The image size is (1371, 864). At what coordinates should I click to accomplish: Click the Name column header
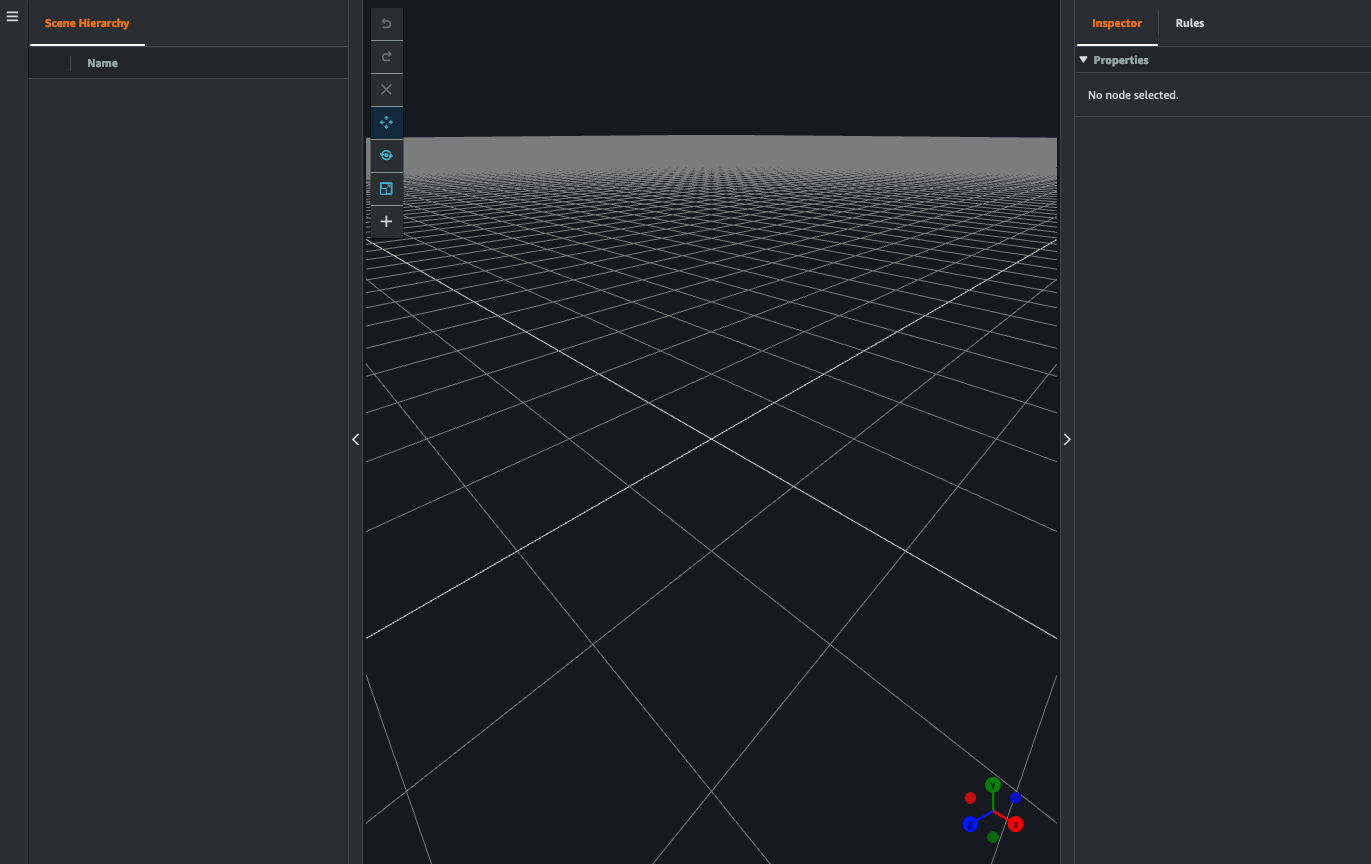(x=102, y=63)
